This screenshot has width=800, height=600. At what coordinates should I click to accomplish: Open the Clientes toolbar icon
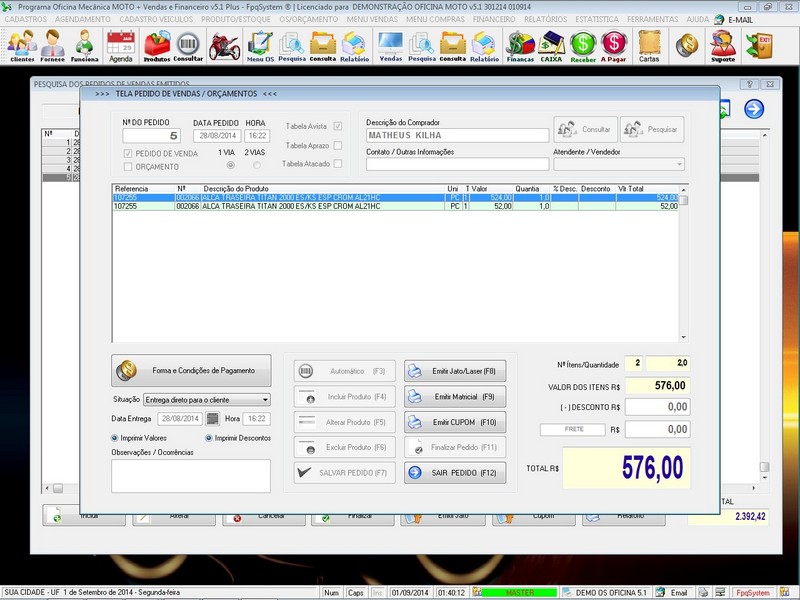click(x=22, y=46)
